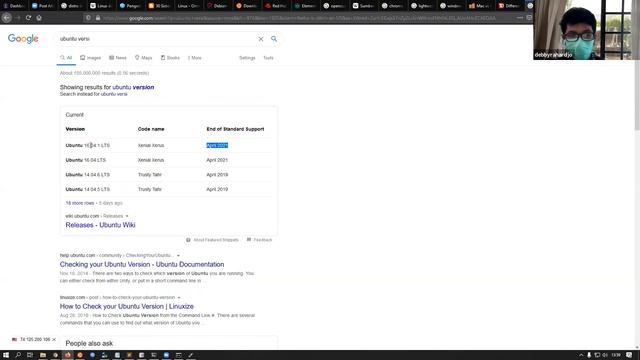640x360 pixels.
Task: Search instead for 'ubuntu versi' link
Action: [x=114, y=94]
